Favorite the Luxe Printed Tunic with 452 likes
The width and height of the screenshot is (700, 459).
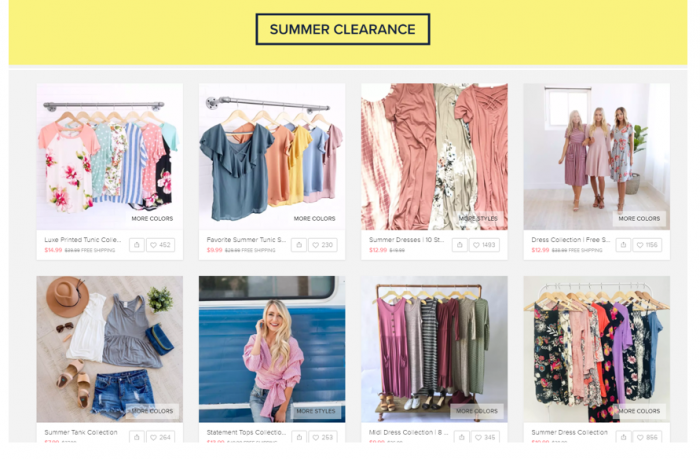point(160,245)
